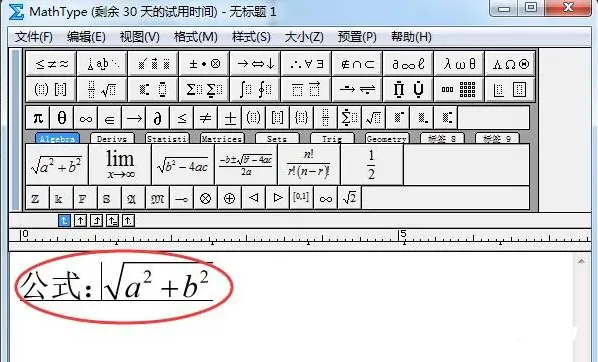This screenshot has width=598, height=362.
Task: Open the 帮助(H) menu
Action: 411,37
